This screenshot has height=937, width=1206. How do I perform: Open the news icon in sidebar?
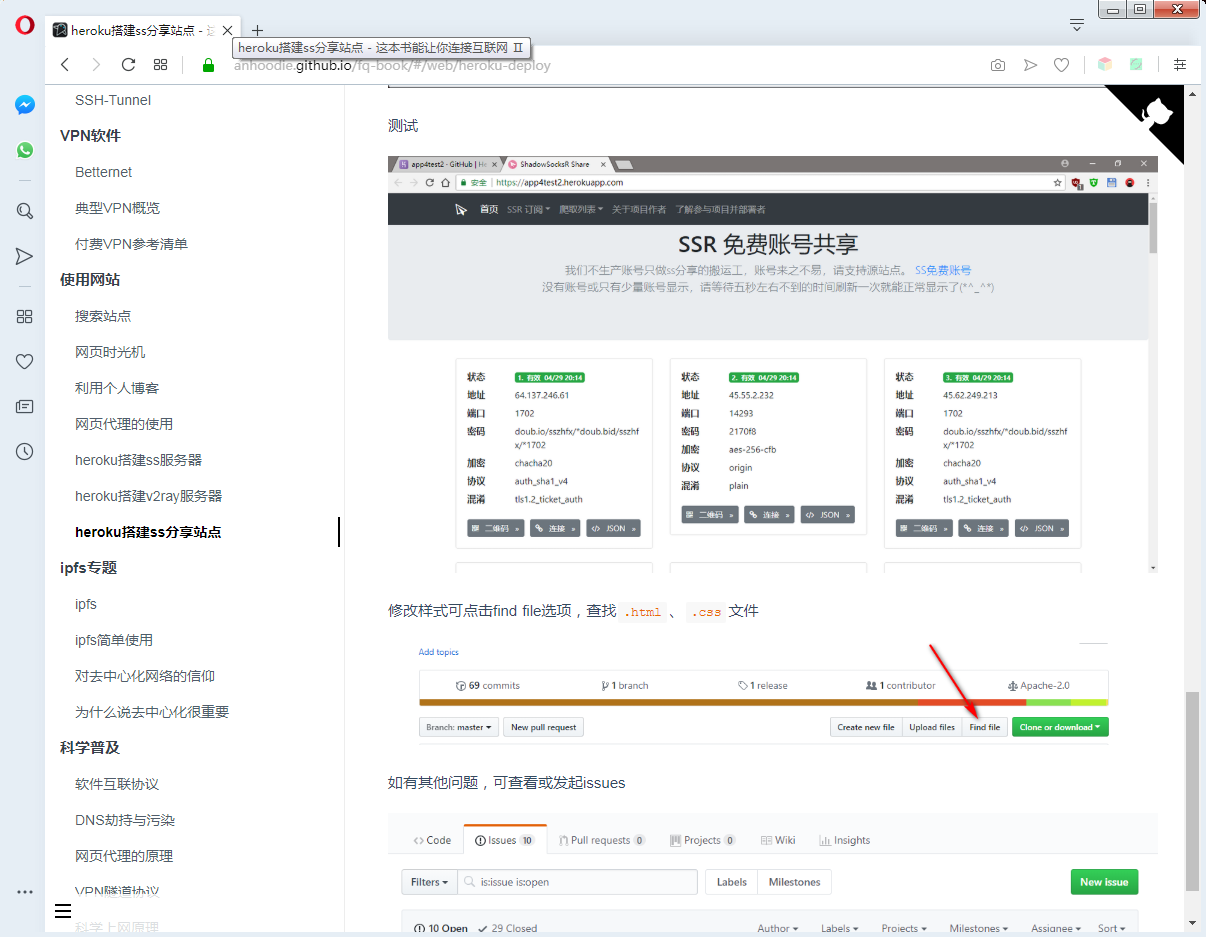(25, 406)
